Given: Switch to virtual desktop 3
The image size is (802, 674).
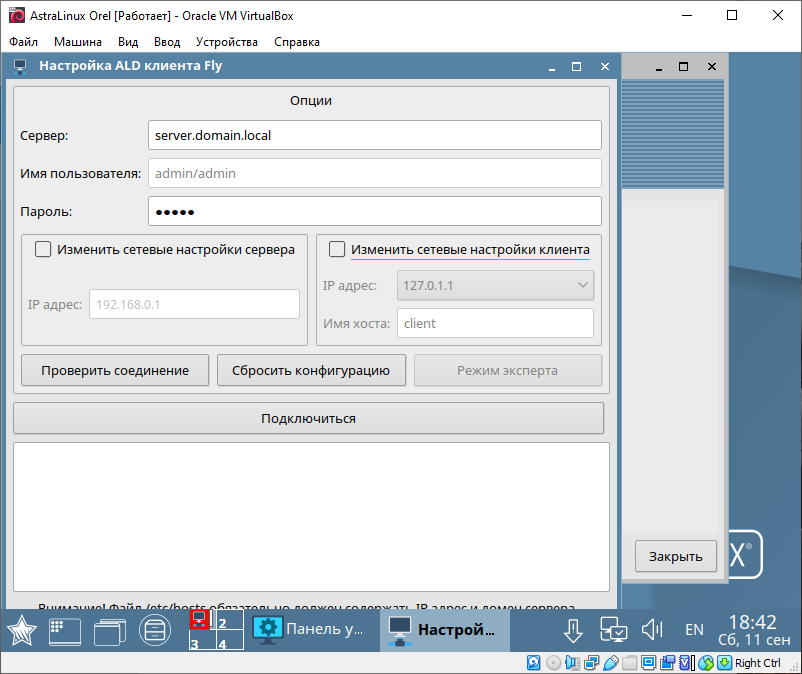Looking at the screenshot, I should [202, 640].
